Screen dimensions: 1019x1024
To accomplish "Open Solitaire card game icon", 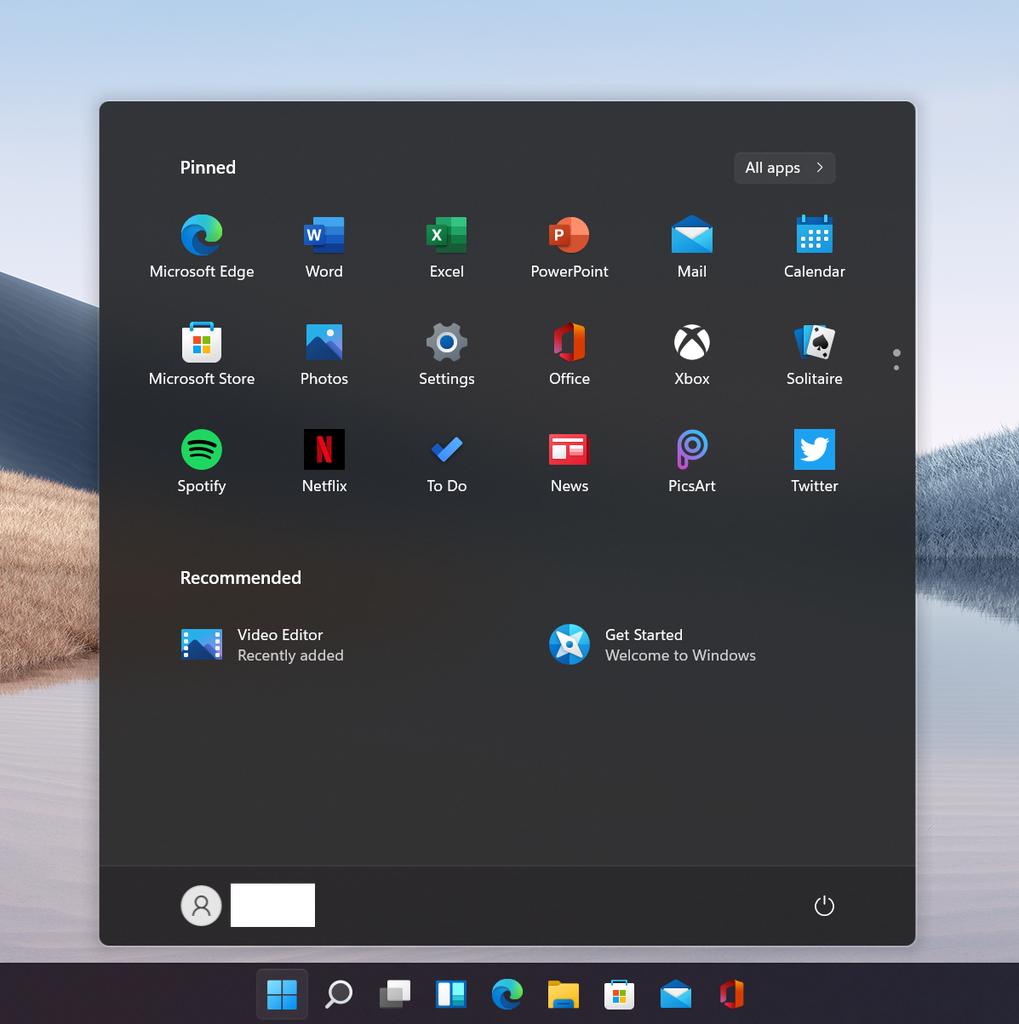I will pos(814,343).
